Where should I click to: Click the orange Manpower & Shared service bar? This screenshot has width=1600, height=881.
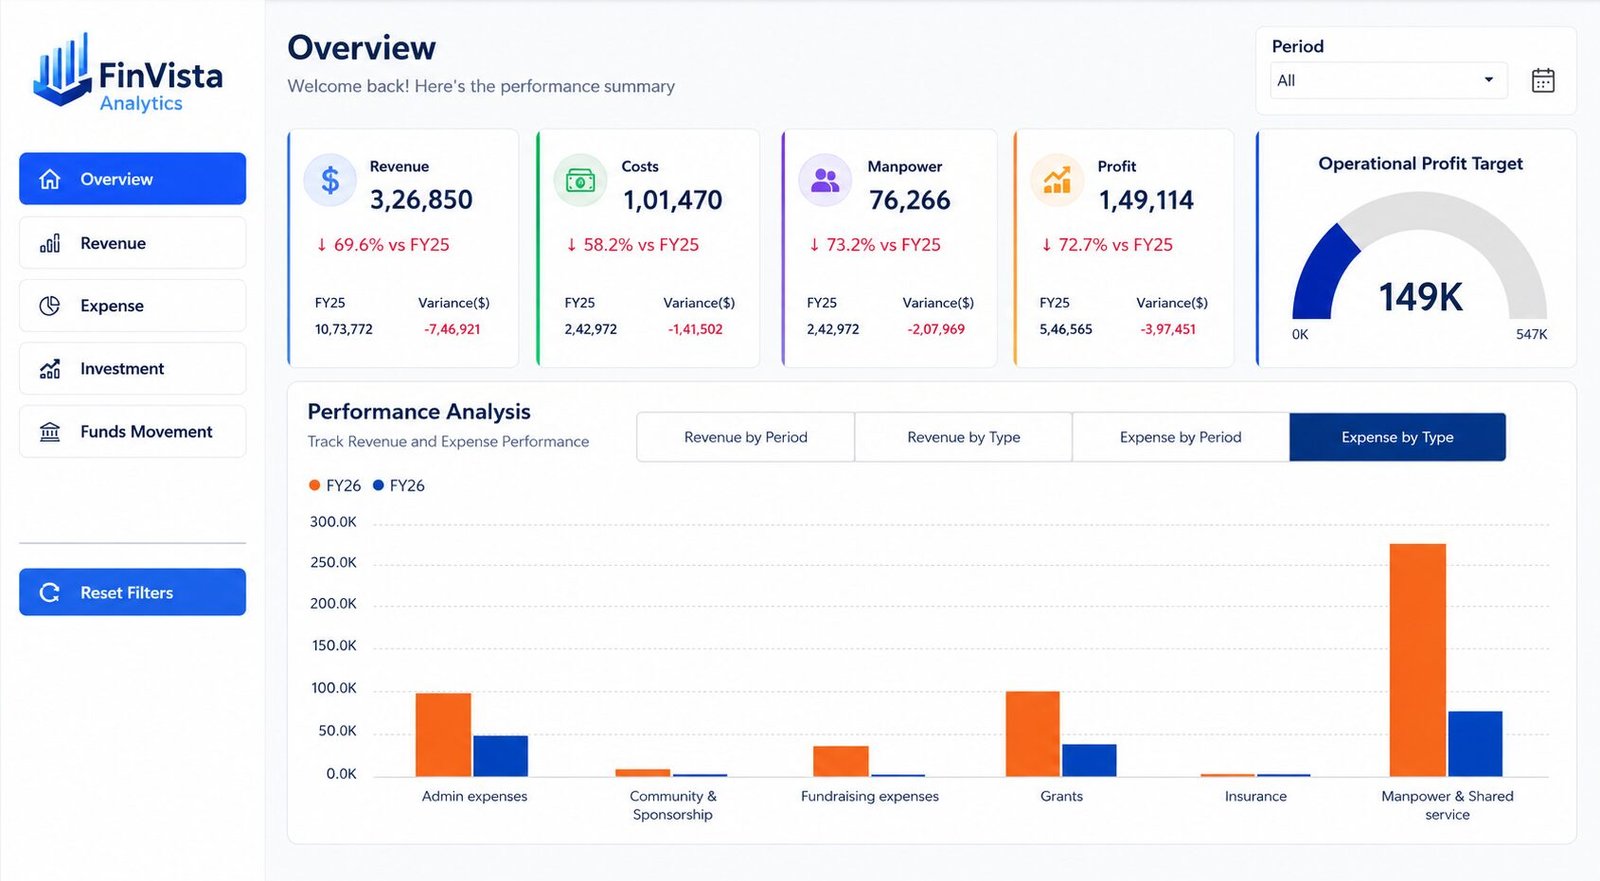coord(1418,660)
